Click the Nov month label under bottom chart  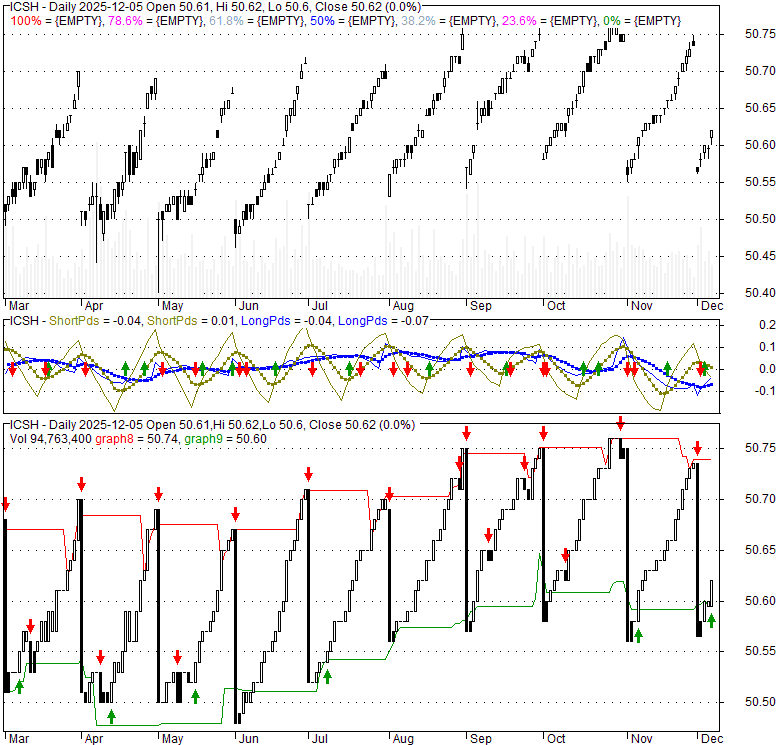[642, 739]
